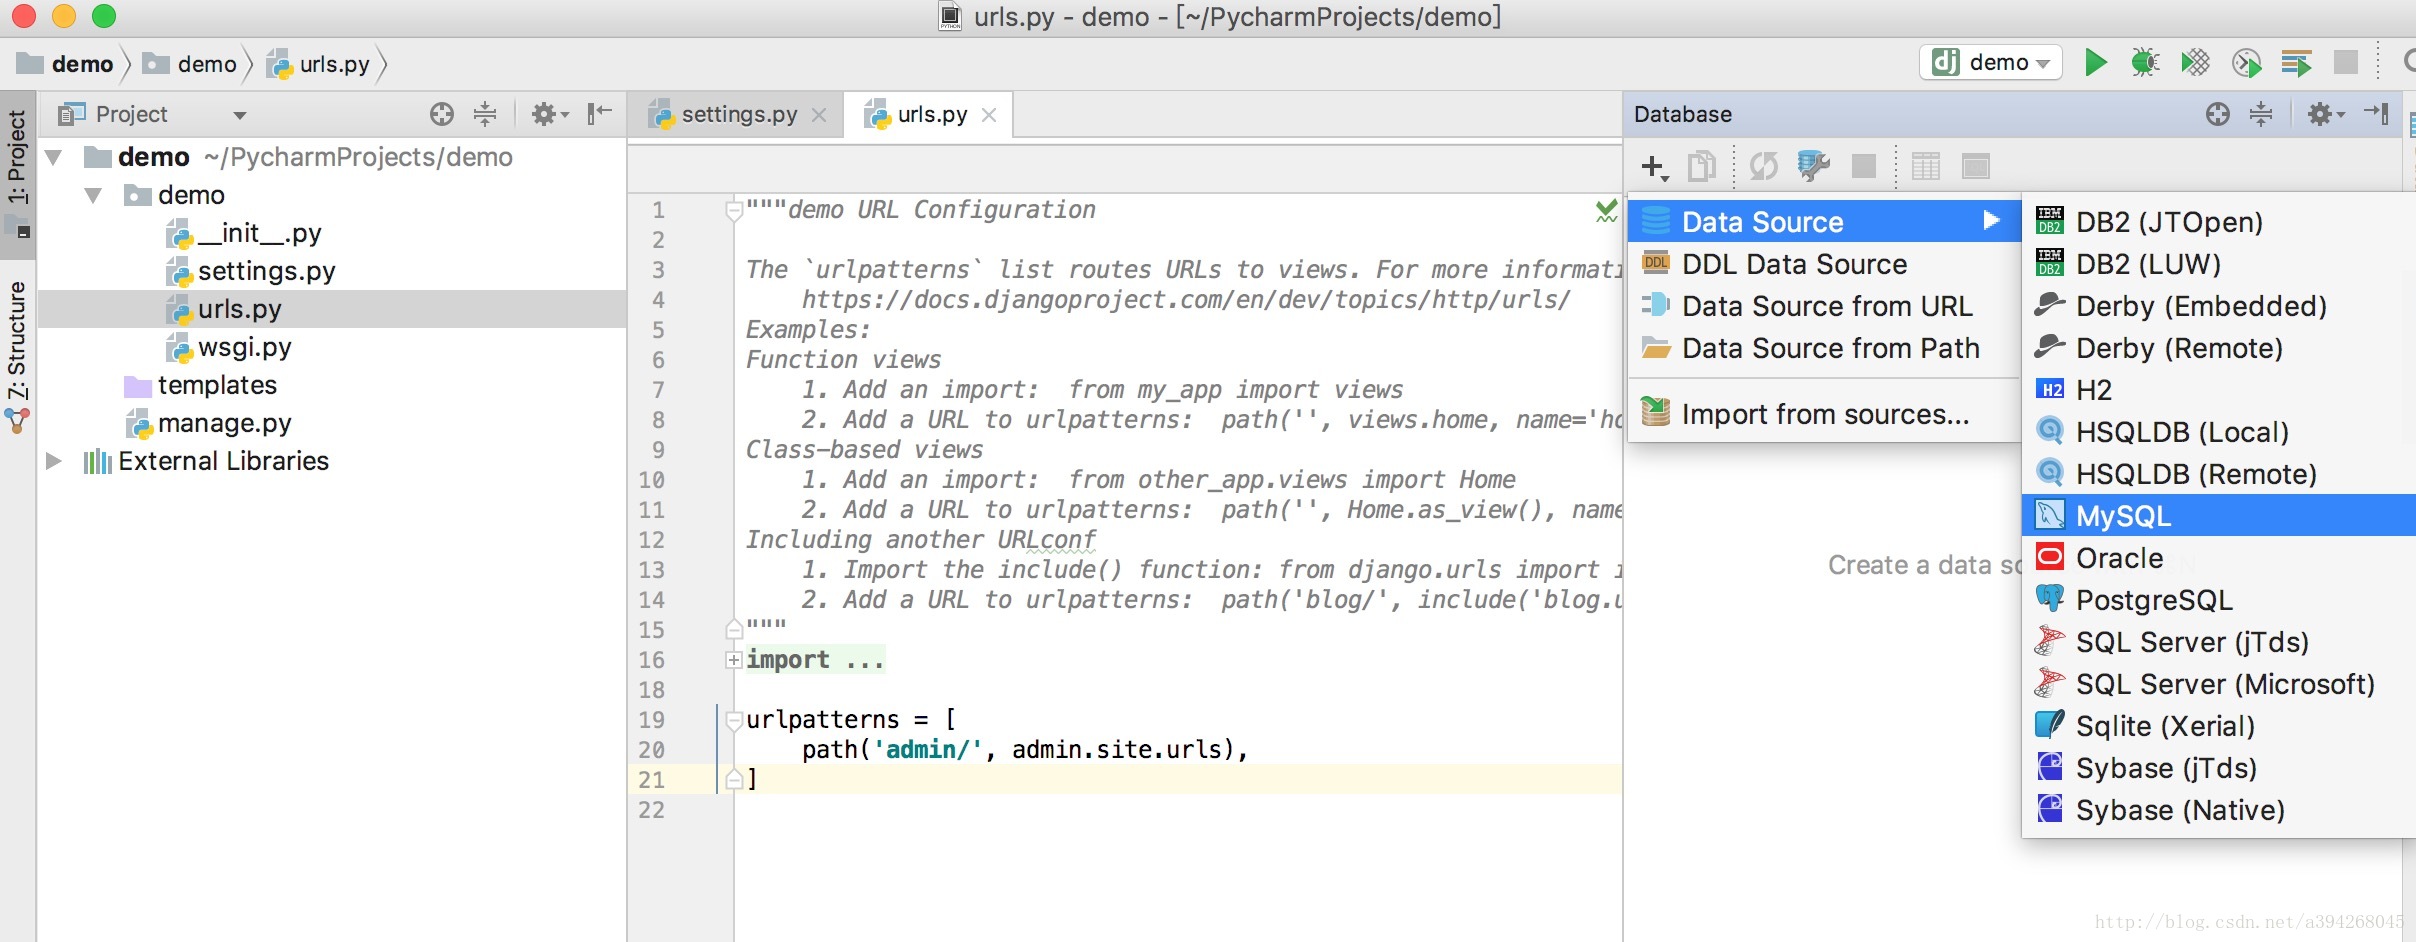Click the inspection checkmark indicator in editor
Image resolution: width=2416 pixels, height=942 pixels.
tap(1606, 210)
